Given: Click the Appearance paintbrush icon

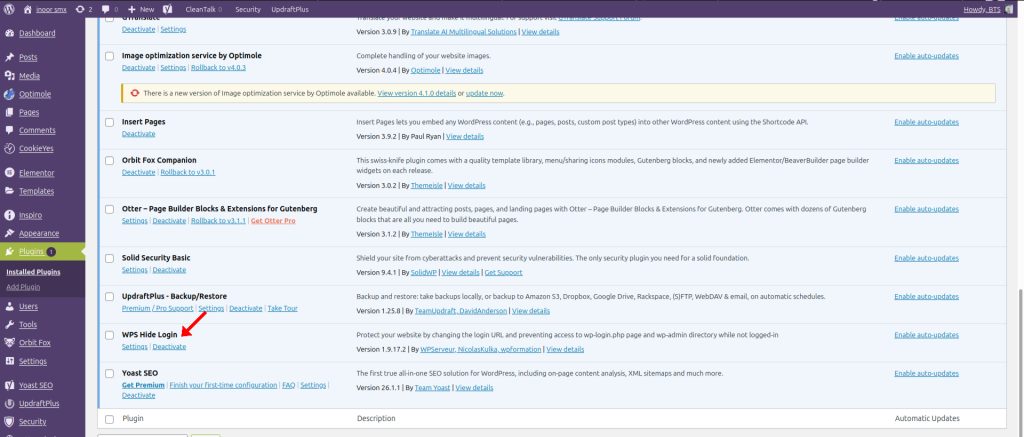Looking at the screenshot, I should coord(9,233).
